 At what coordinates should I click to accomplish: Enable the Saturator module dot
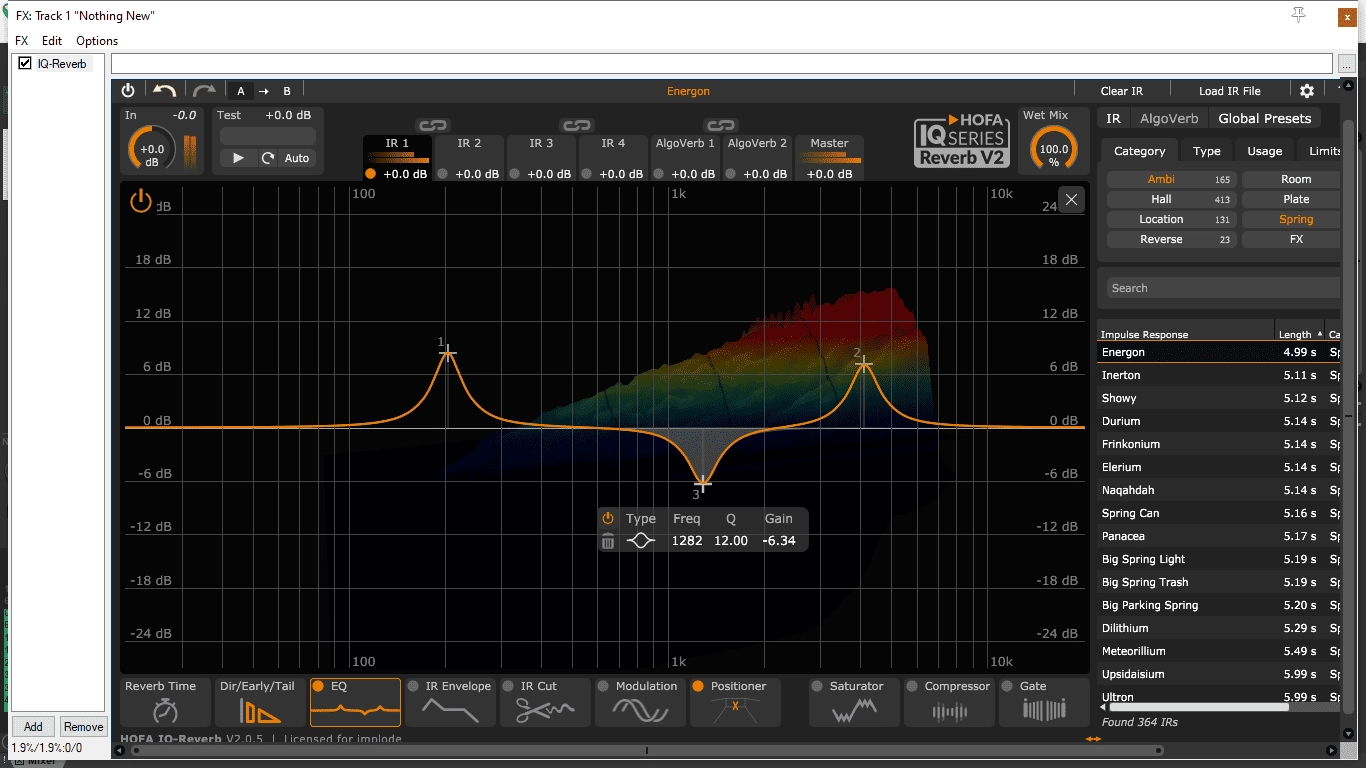[x=817, y=686]
